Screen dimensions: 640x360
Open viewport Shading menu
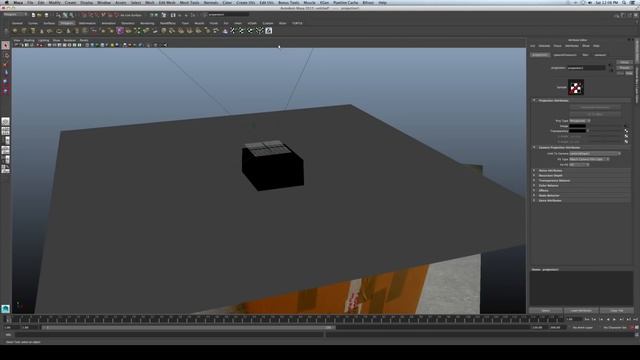(29, 40)
